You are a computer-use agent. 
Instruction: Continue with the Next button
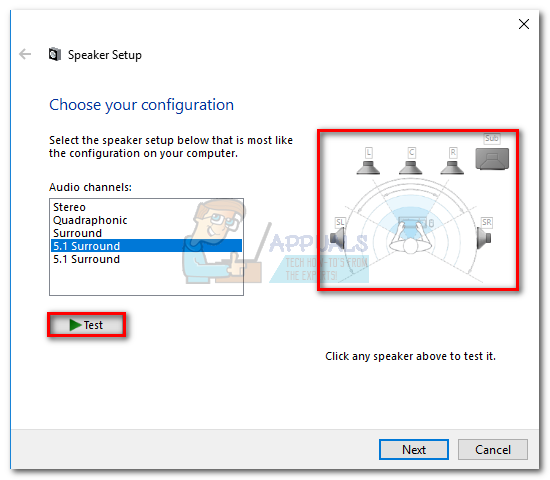tap(414, 449)
